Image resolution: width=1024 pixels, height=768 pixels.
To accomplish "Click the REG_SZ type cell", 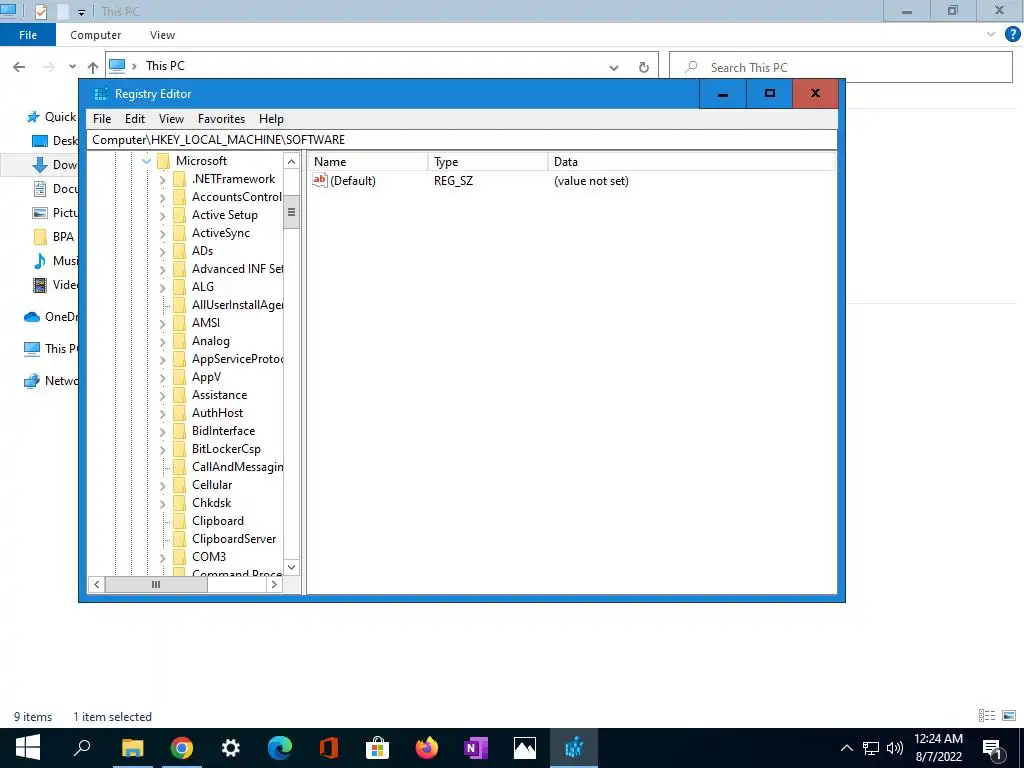I will [453, 181].
